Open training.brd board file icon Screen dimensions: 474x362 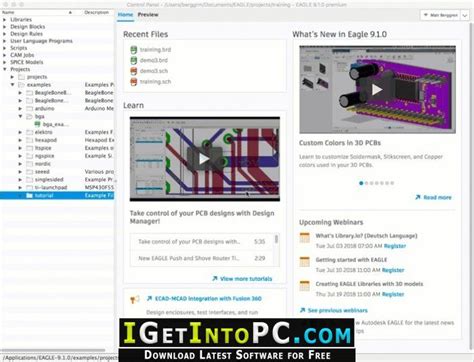pos(134,50)
